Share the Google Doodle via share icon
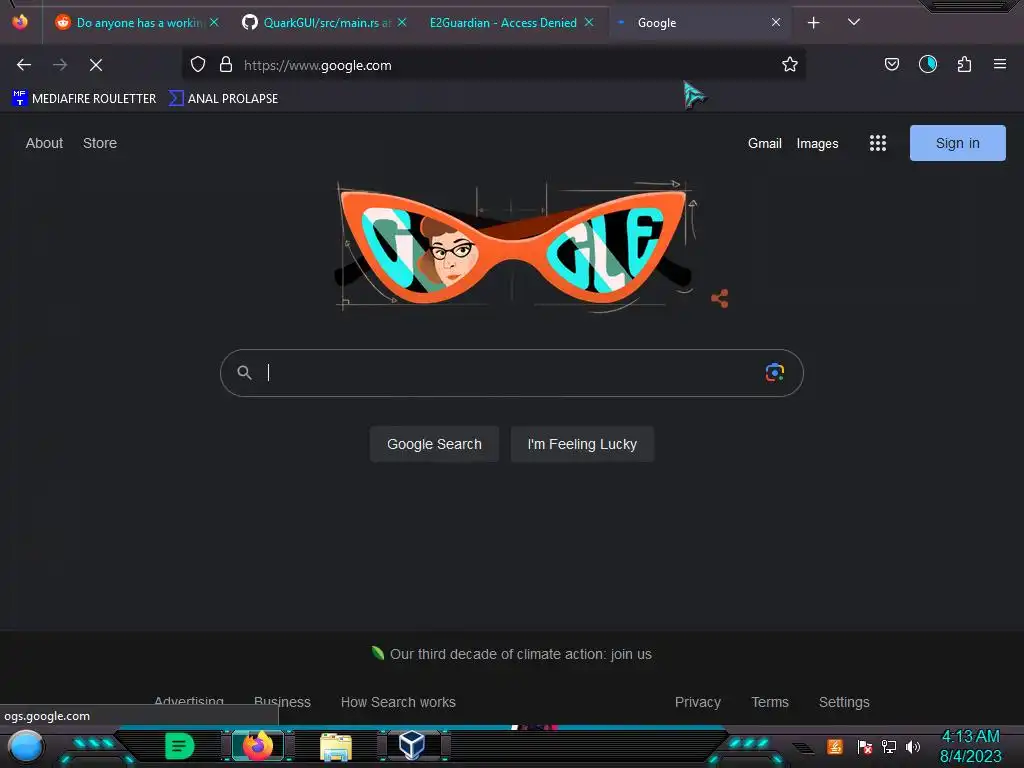 coord(720,298)
